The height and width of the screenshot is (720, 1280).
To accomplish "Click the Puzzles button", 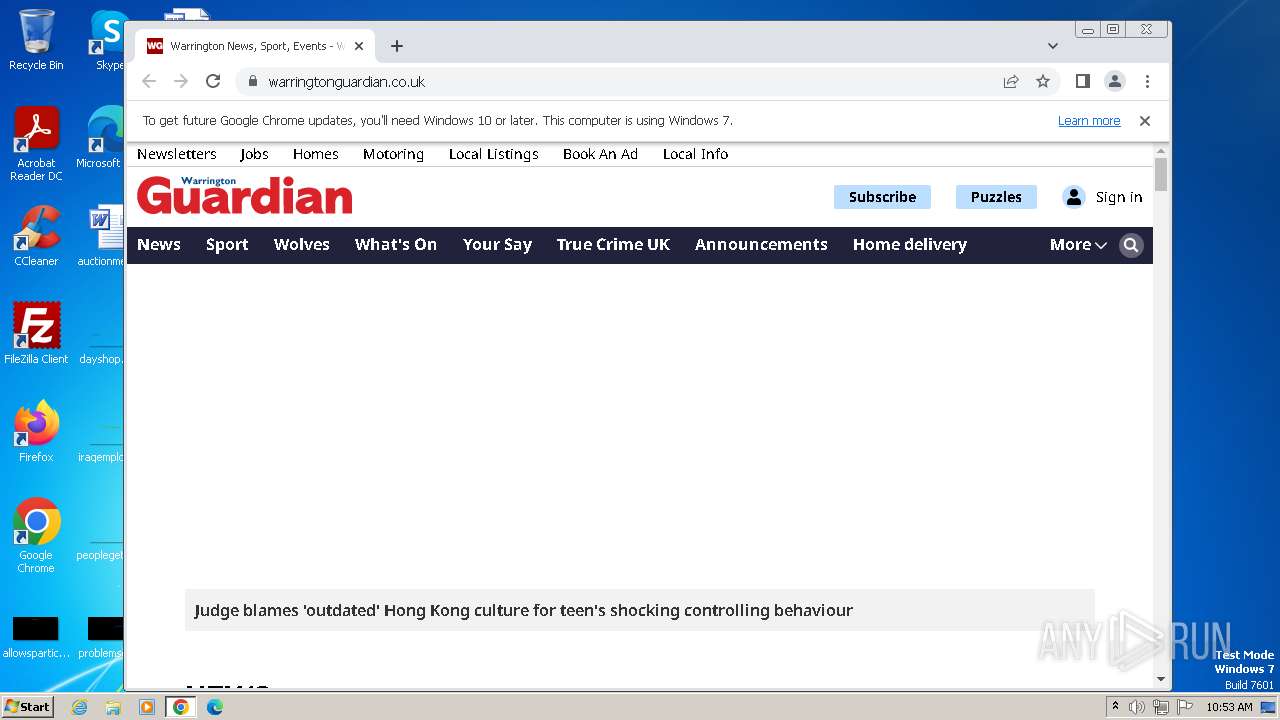I will pyautogui.click(x=996, y=197).
